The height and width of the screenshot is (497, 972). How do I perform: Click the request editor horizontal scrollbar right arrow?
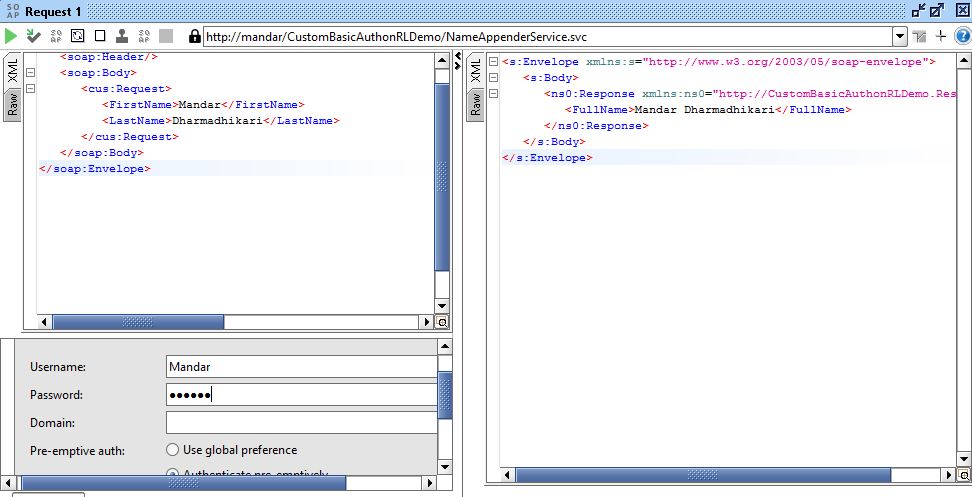point(426,322)
